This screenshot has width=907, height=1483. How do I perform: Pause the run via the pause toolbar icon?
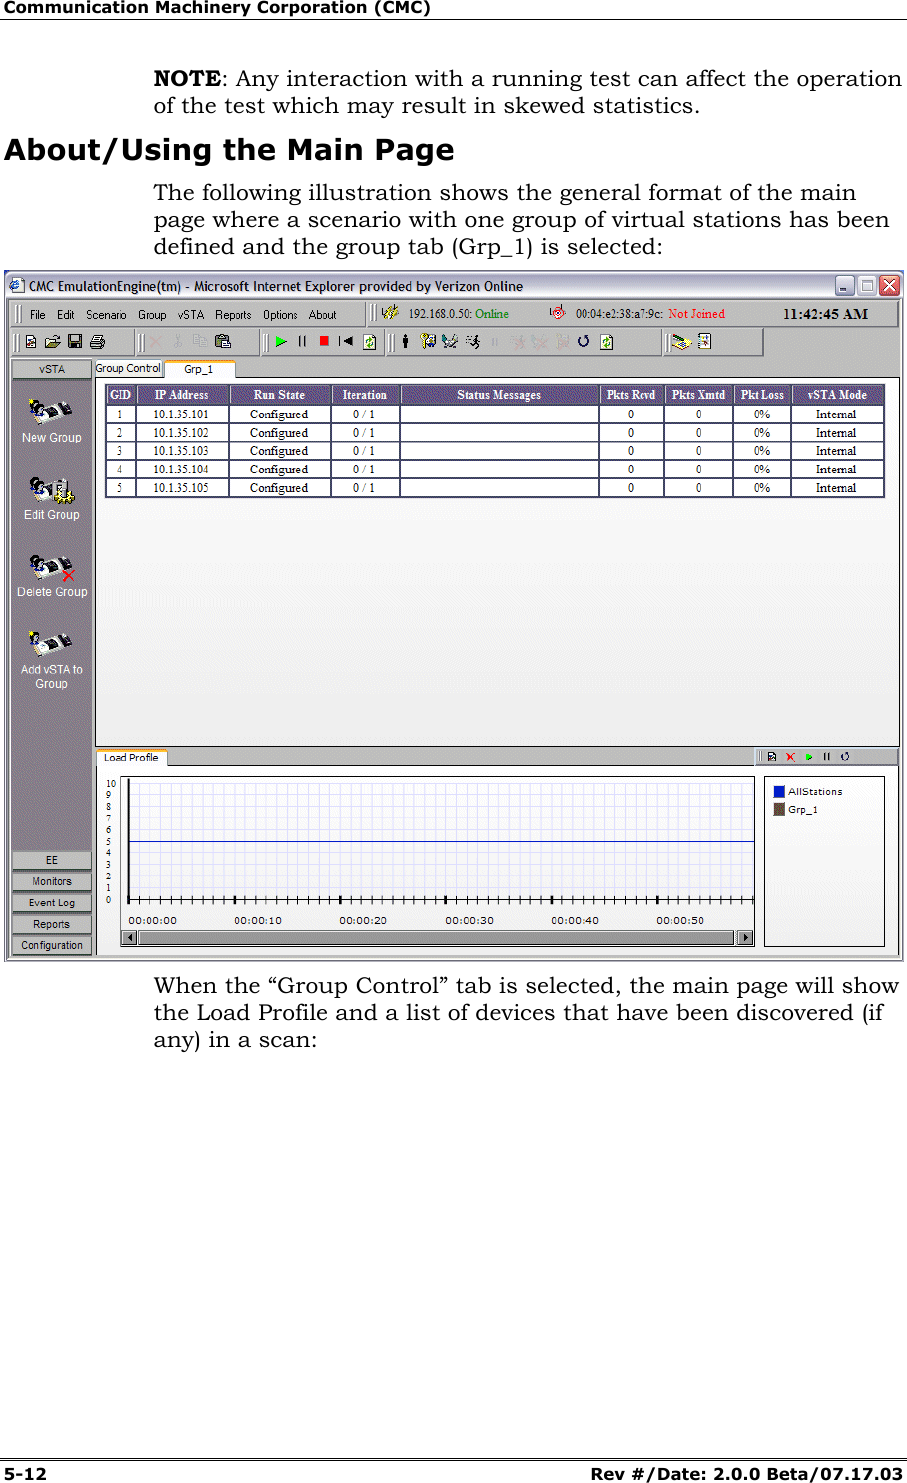[x=302, y=342]
